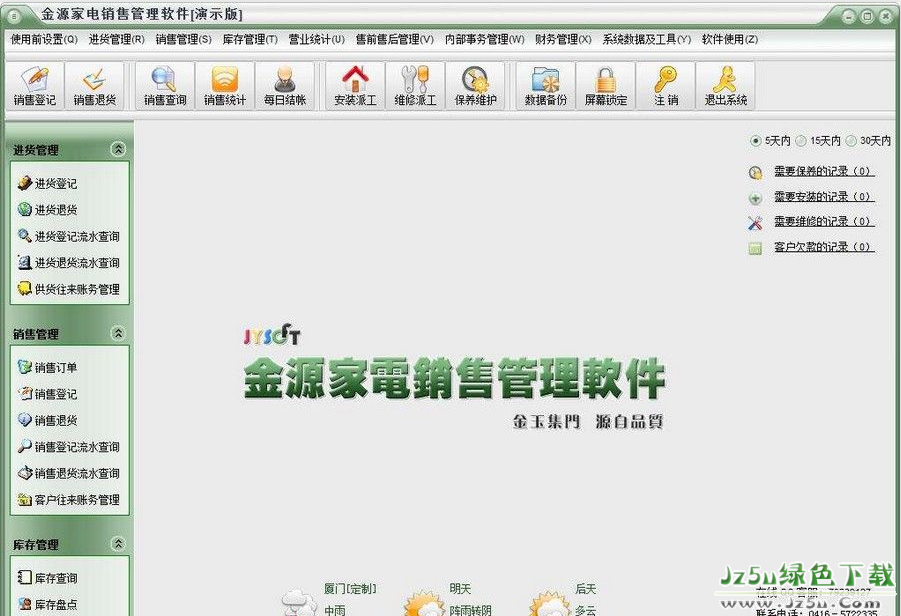Open 库存盘点 in the sidebar
This screenshot has width=901, height=616.
click(x=47, y=605)
